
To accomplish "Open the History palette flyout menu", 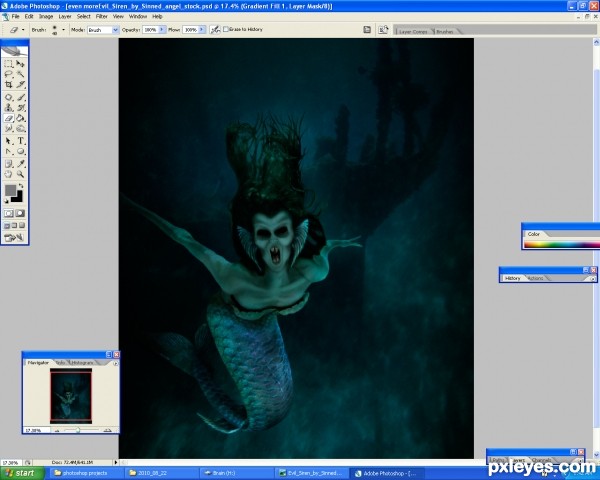I will click(592, 279).
